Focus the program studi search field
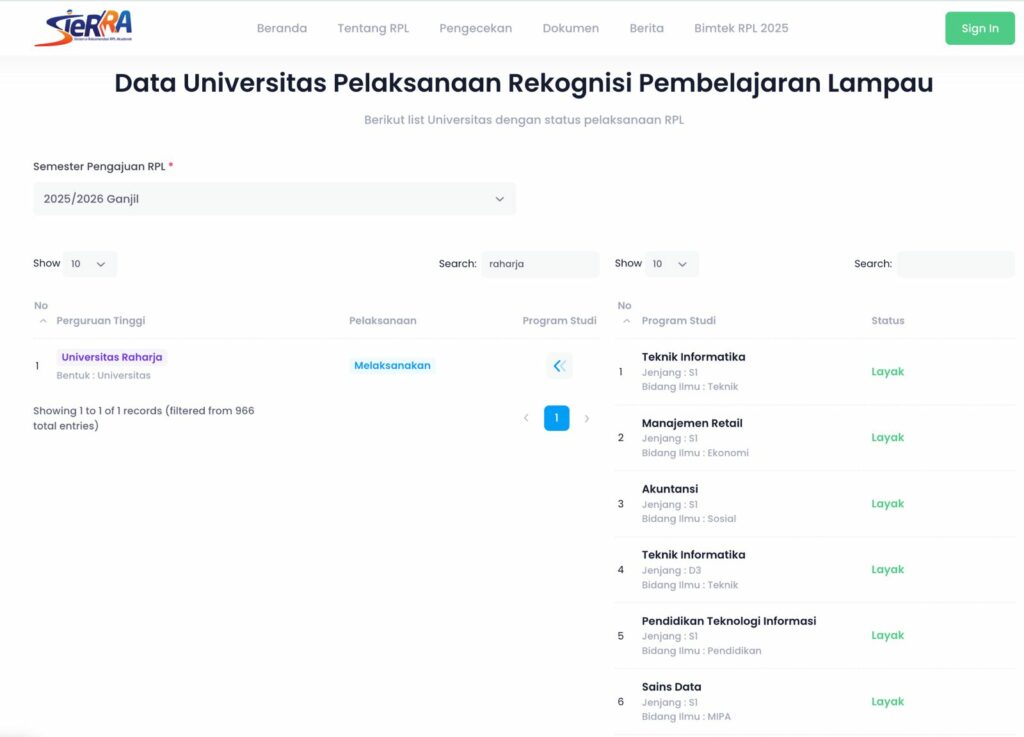The width and height of the screenshot is (1024, 737). 955,264
